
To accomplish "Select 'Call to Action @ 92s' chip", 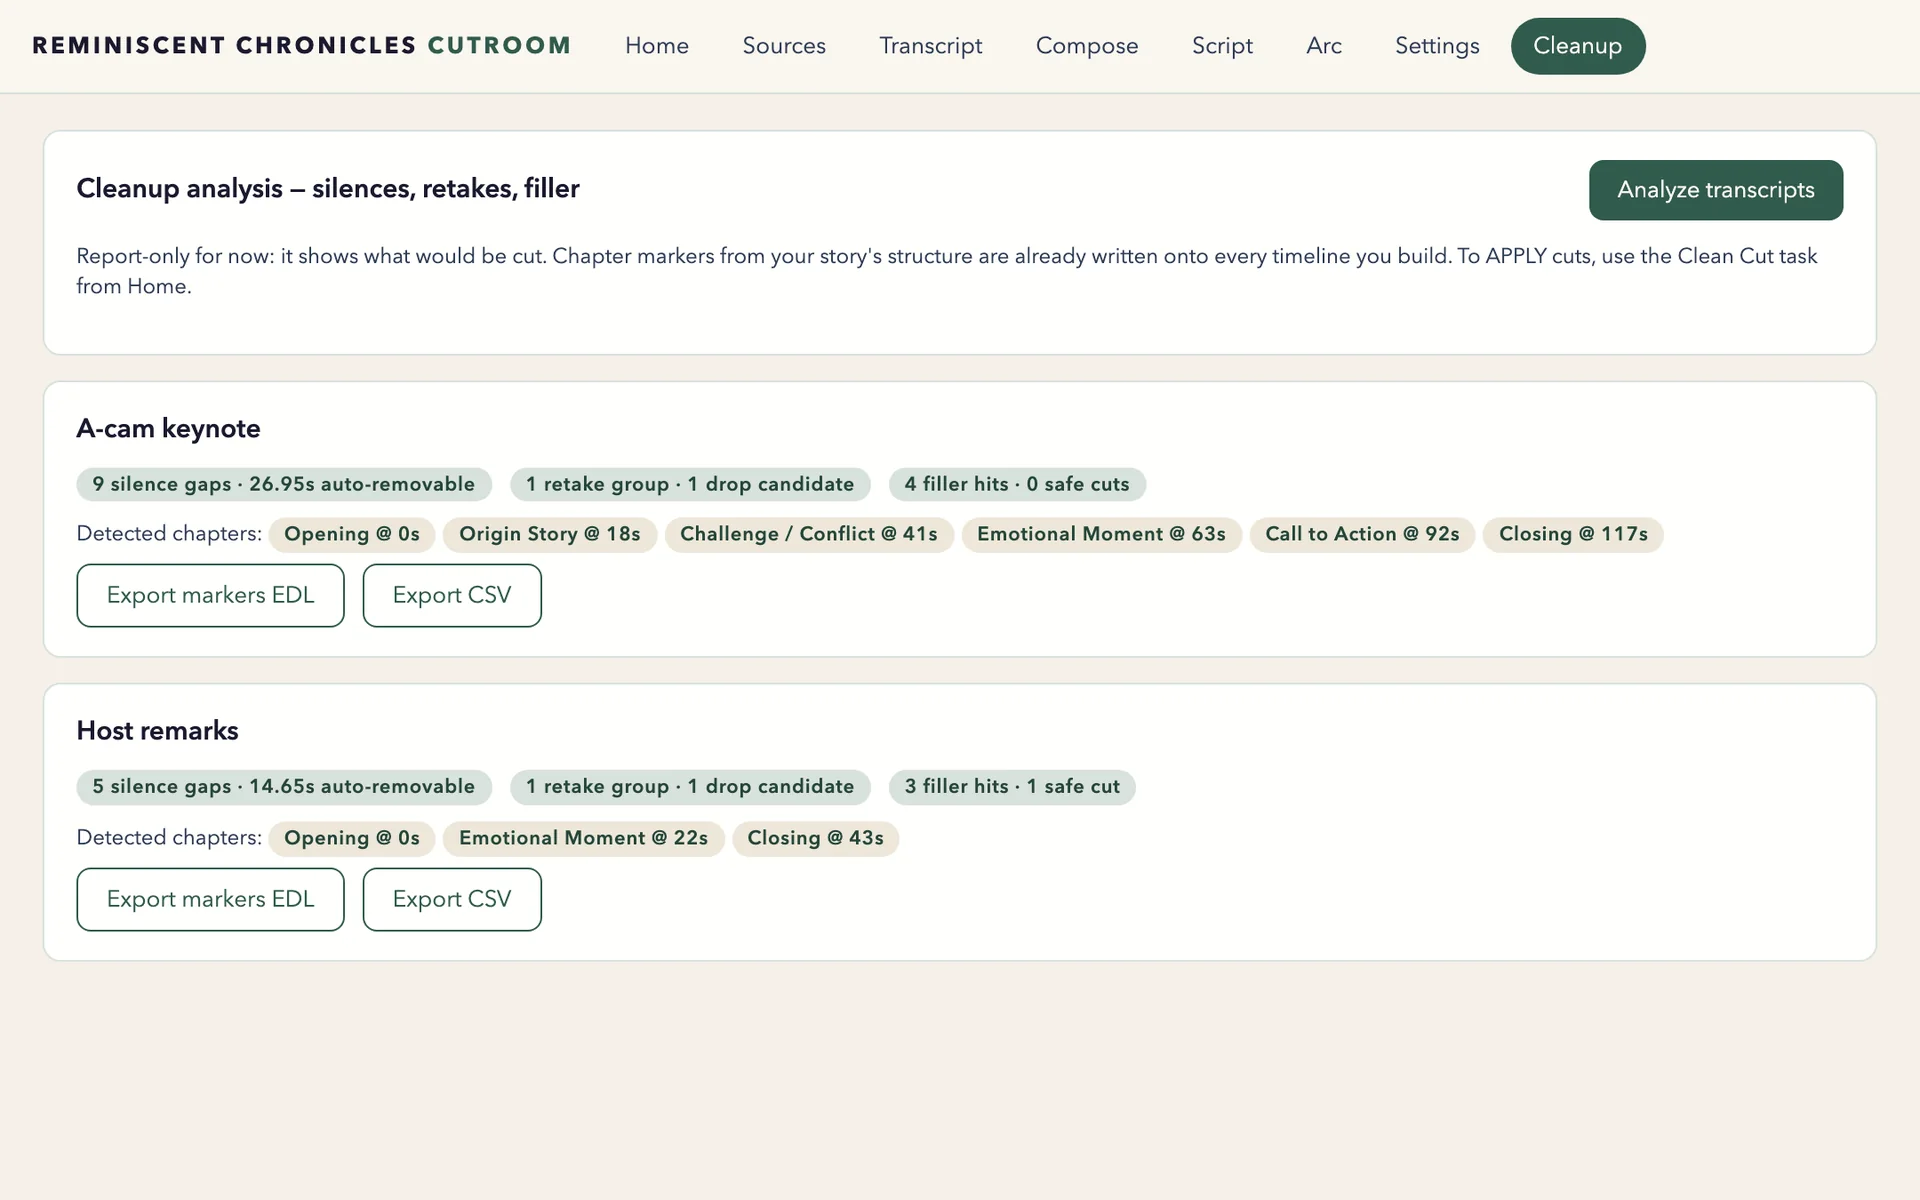I will tap(1362, 534).
